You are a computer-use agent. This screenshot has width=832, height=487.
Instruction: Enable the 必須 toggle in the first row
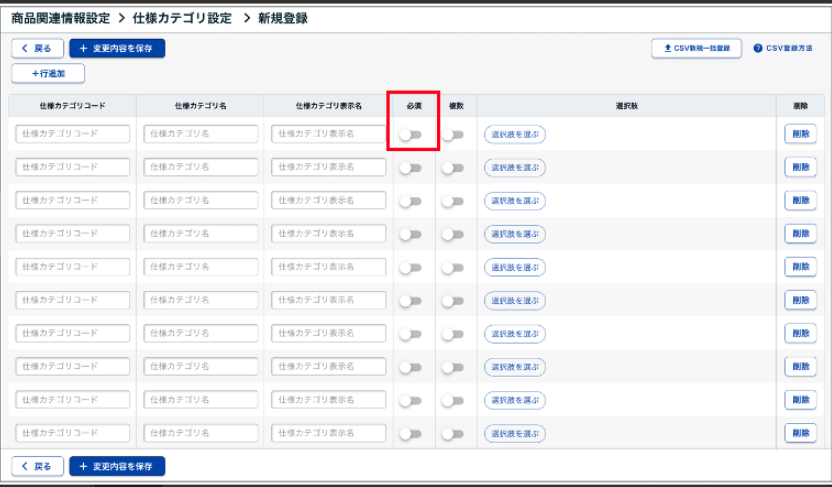pyautogui.click(x=410, y=135)
